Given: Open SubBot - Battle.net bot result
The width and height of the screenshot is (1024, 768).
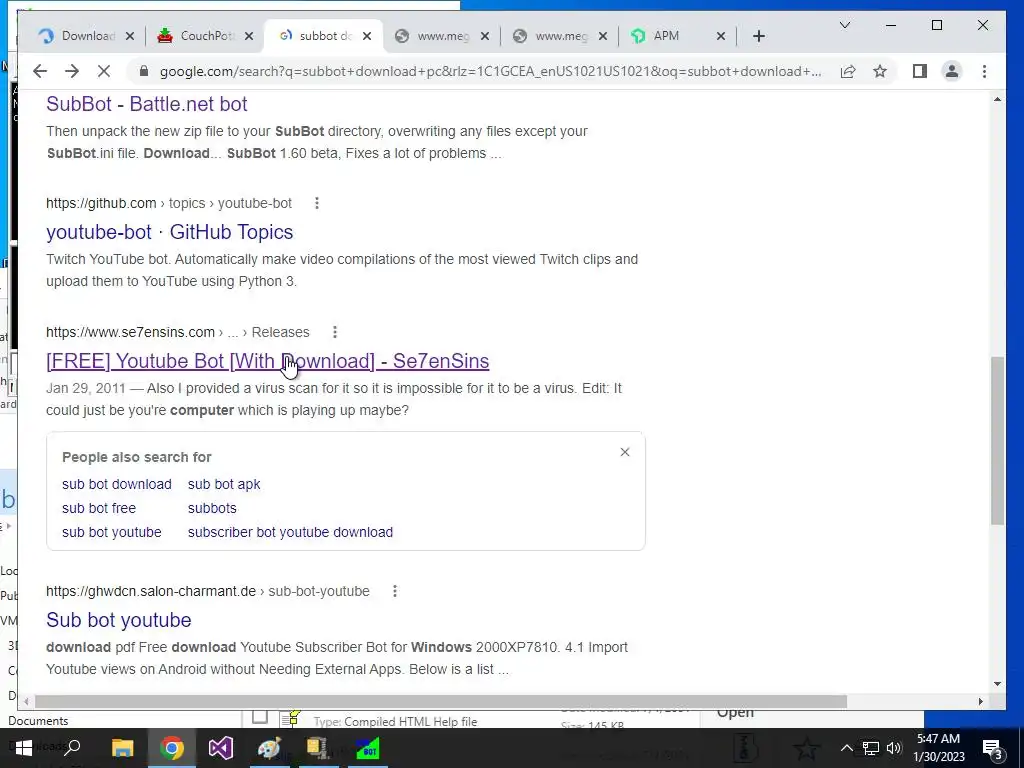Looking at the screenshot, I should point(147,104).
